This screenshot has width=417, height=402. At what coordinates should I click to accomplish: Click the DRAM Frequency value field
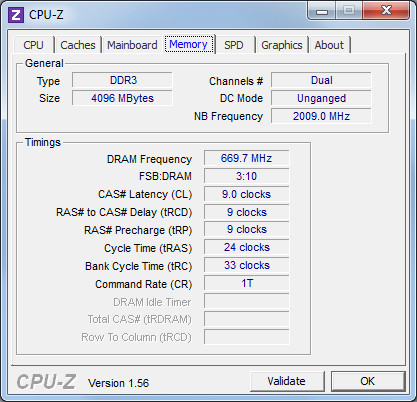tap(246, 158)
